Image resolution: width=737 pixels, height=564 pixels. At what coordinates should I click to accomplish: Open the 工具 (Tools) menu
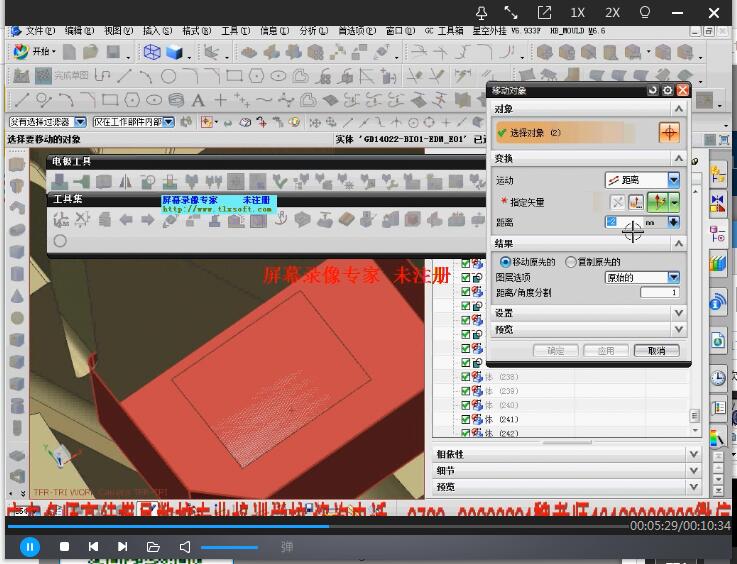(x=235, y=31)
